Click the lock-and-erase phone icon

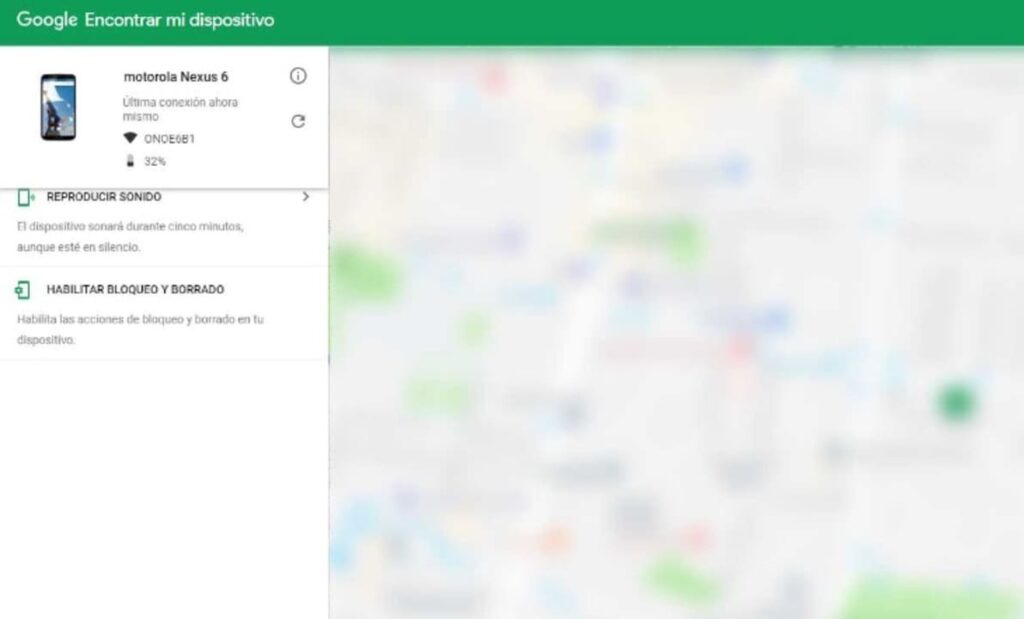tap(22, 290)
